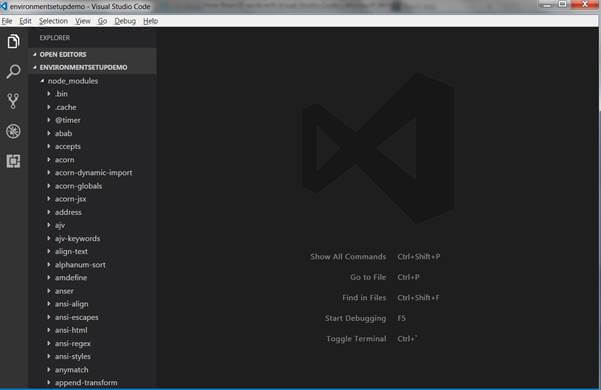This screenshot has height=390, width=601.
Task: Open the Debug menu
Action: 125,21
